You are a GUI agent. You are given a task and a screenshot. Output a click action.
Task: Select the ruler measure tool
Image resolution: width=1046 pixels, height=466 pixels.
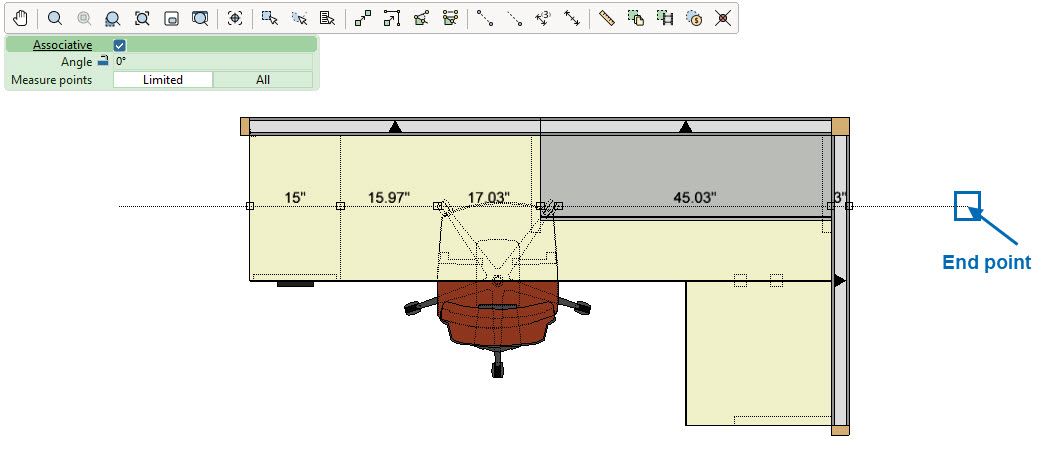[606, 18]
